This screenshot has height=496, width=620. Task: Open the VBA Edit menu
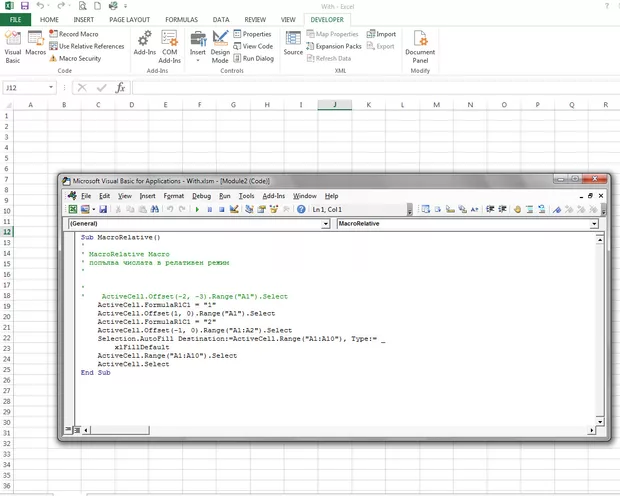click(104, 196)
